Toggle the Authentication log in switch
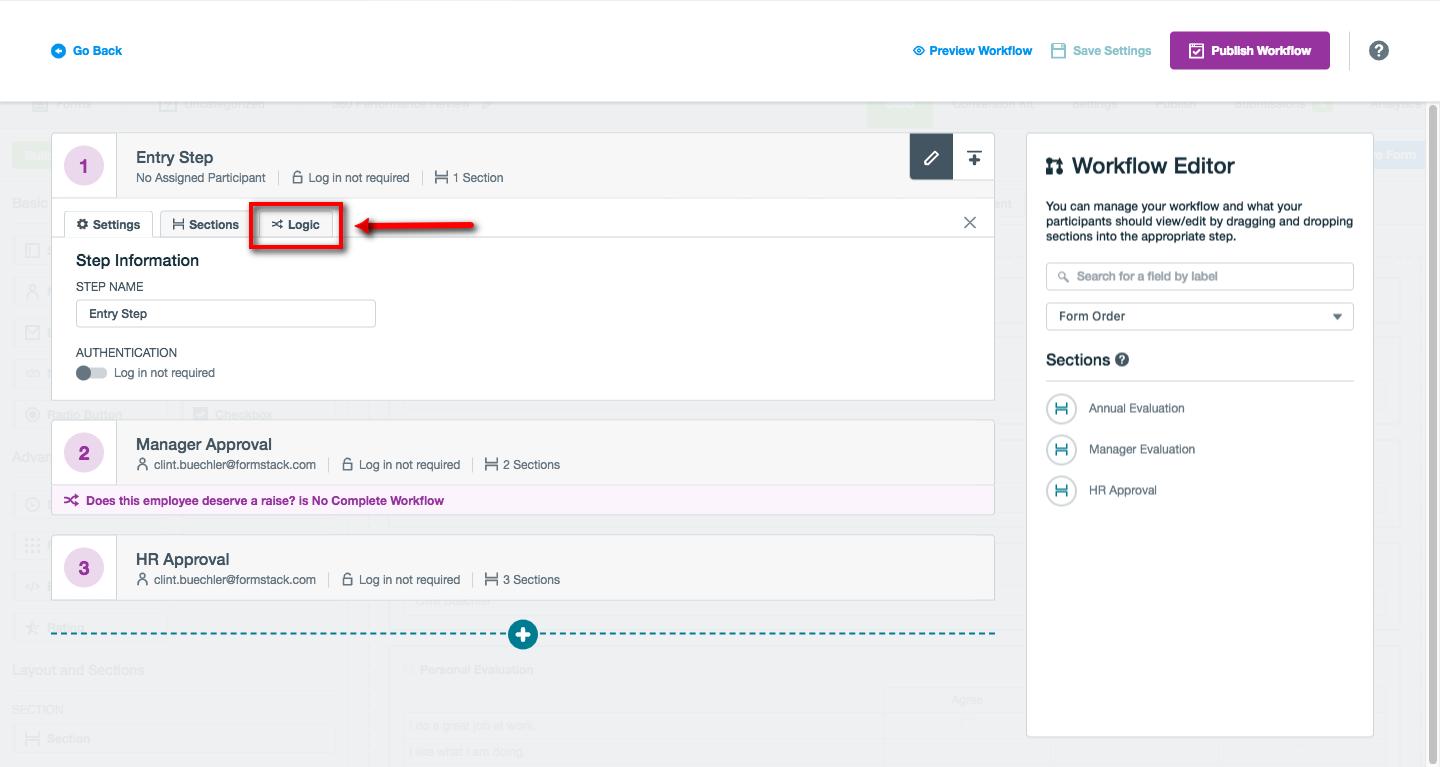Screen dimensions: 1440x767 [91, 373]
